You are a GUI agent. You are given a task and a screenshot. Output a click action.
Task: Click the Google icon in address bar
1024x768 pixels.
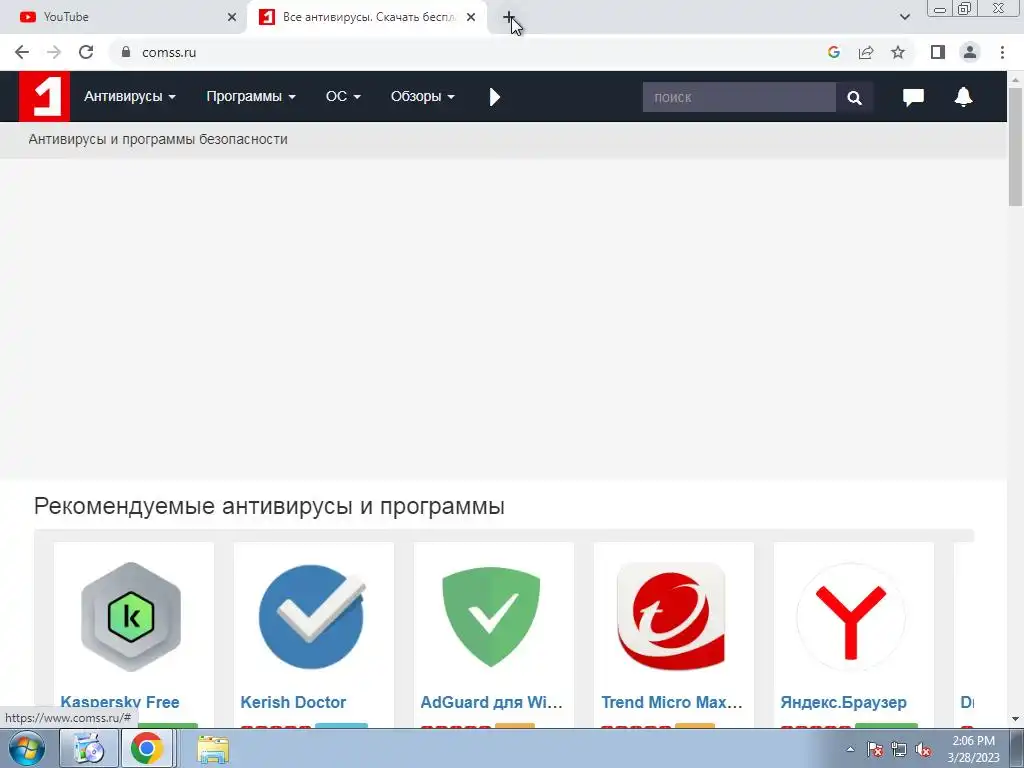click(833, 52)
